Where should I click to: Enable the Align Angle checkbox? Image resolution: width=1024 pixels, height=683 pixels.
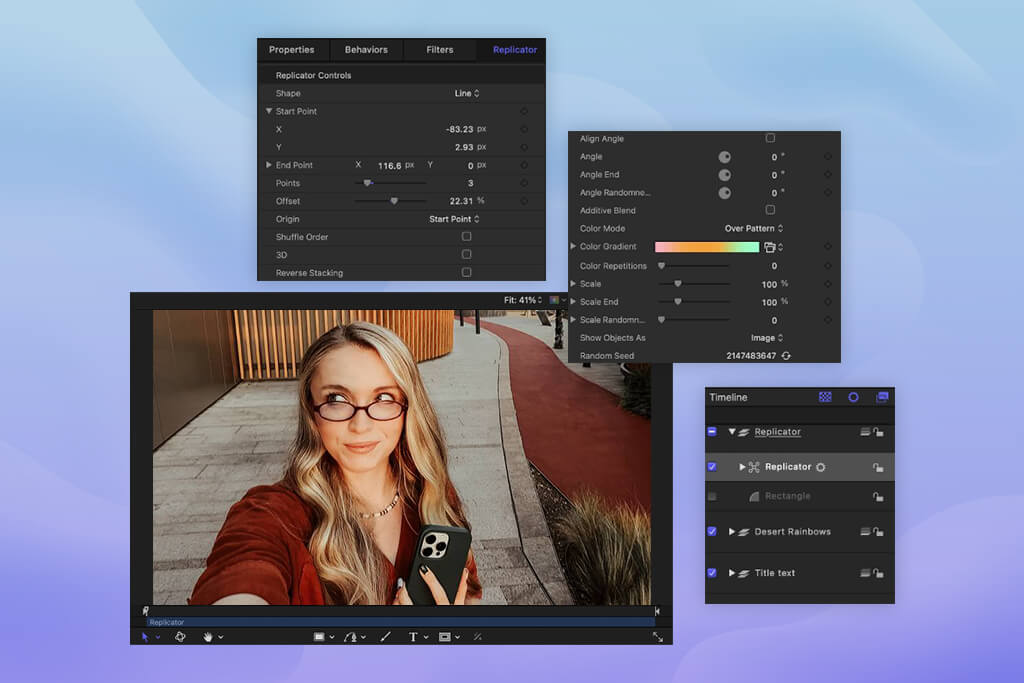pyautogui.click(x=770, y=138)
